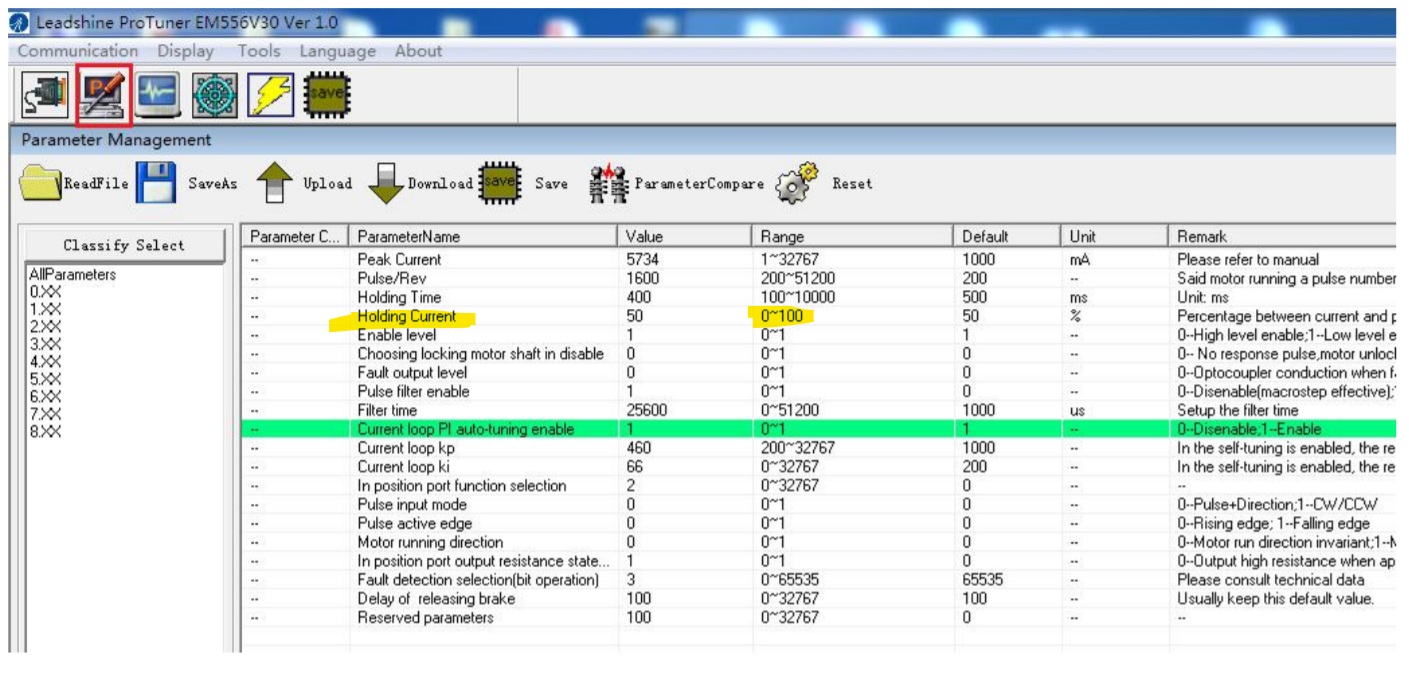
Task: Click the Remark column header
Action: pyautogui.click(x=1283, y=237)
